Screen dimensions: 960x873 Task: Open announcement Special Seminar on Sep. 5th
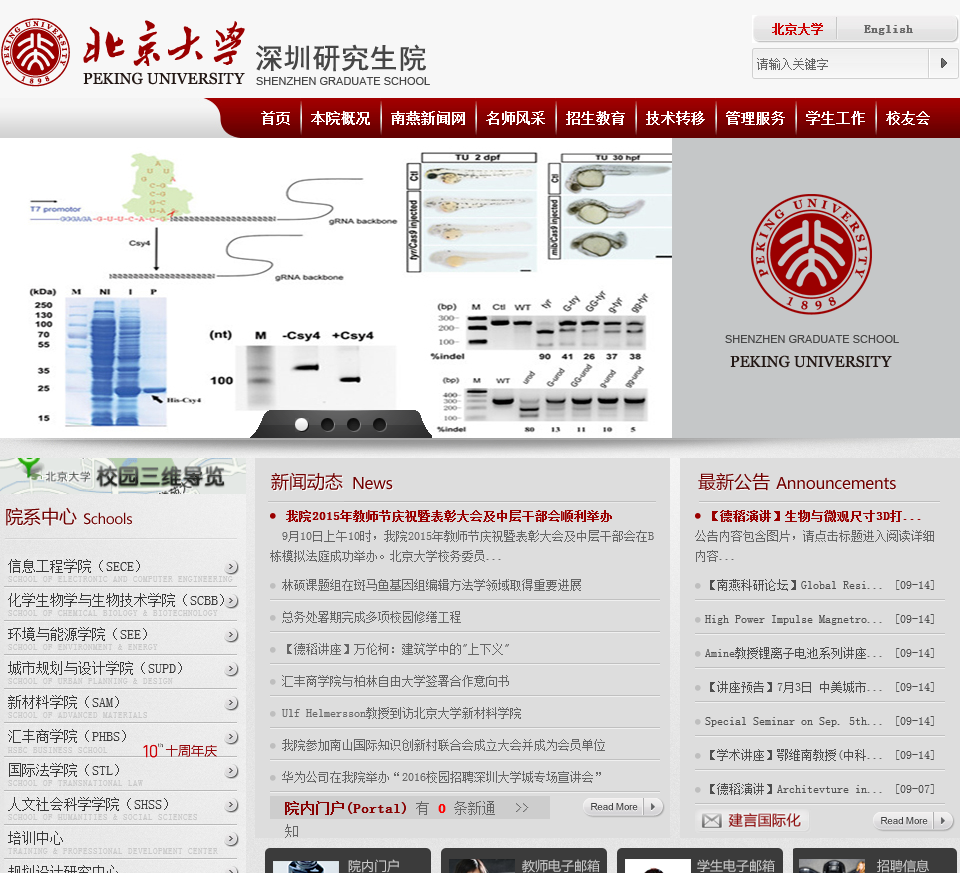pos(793,721)
